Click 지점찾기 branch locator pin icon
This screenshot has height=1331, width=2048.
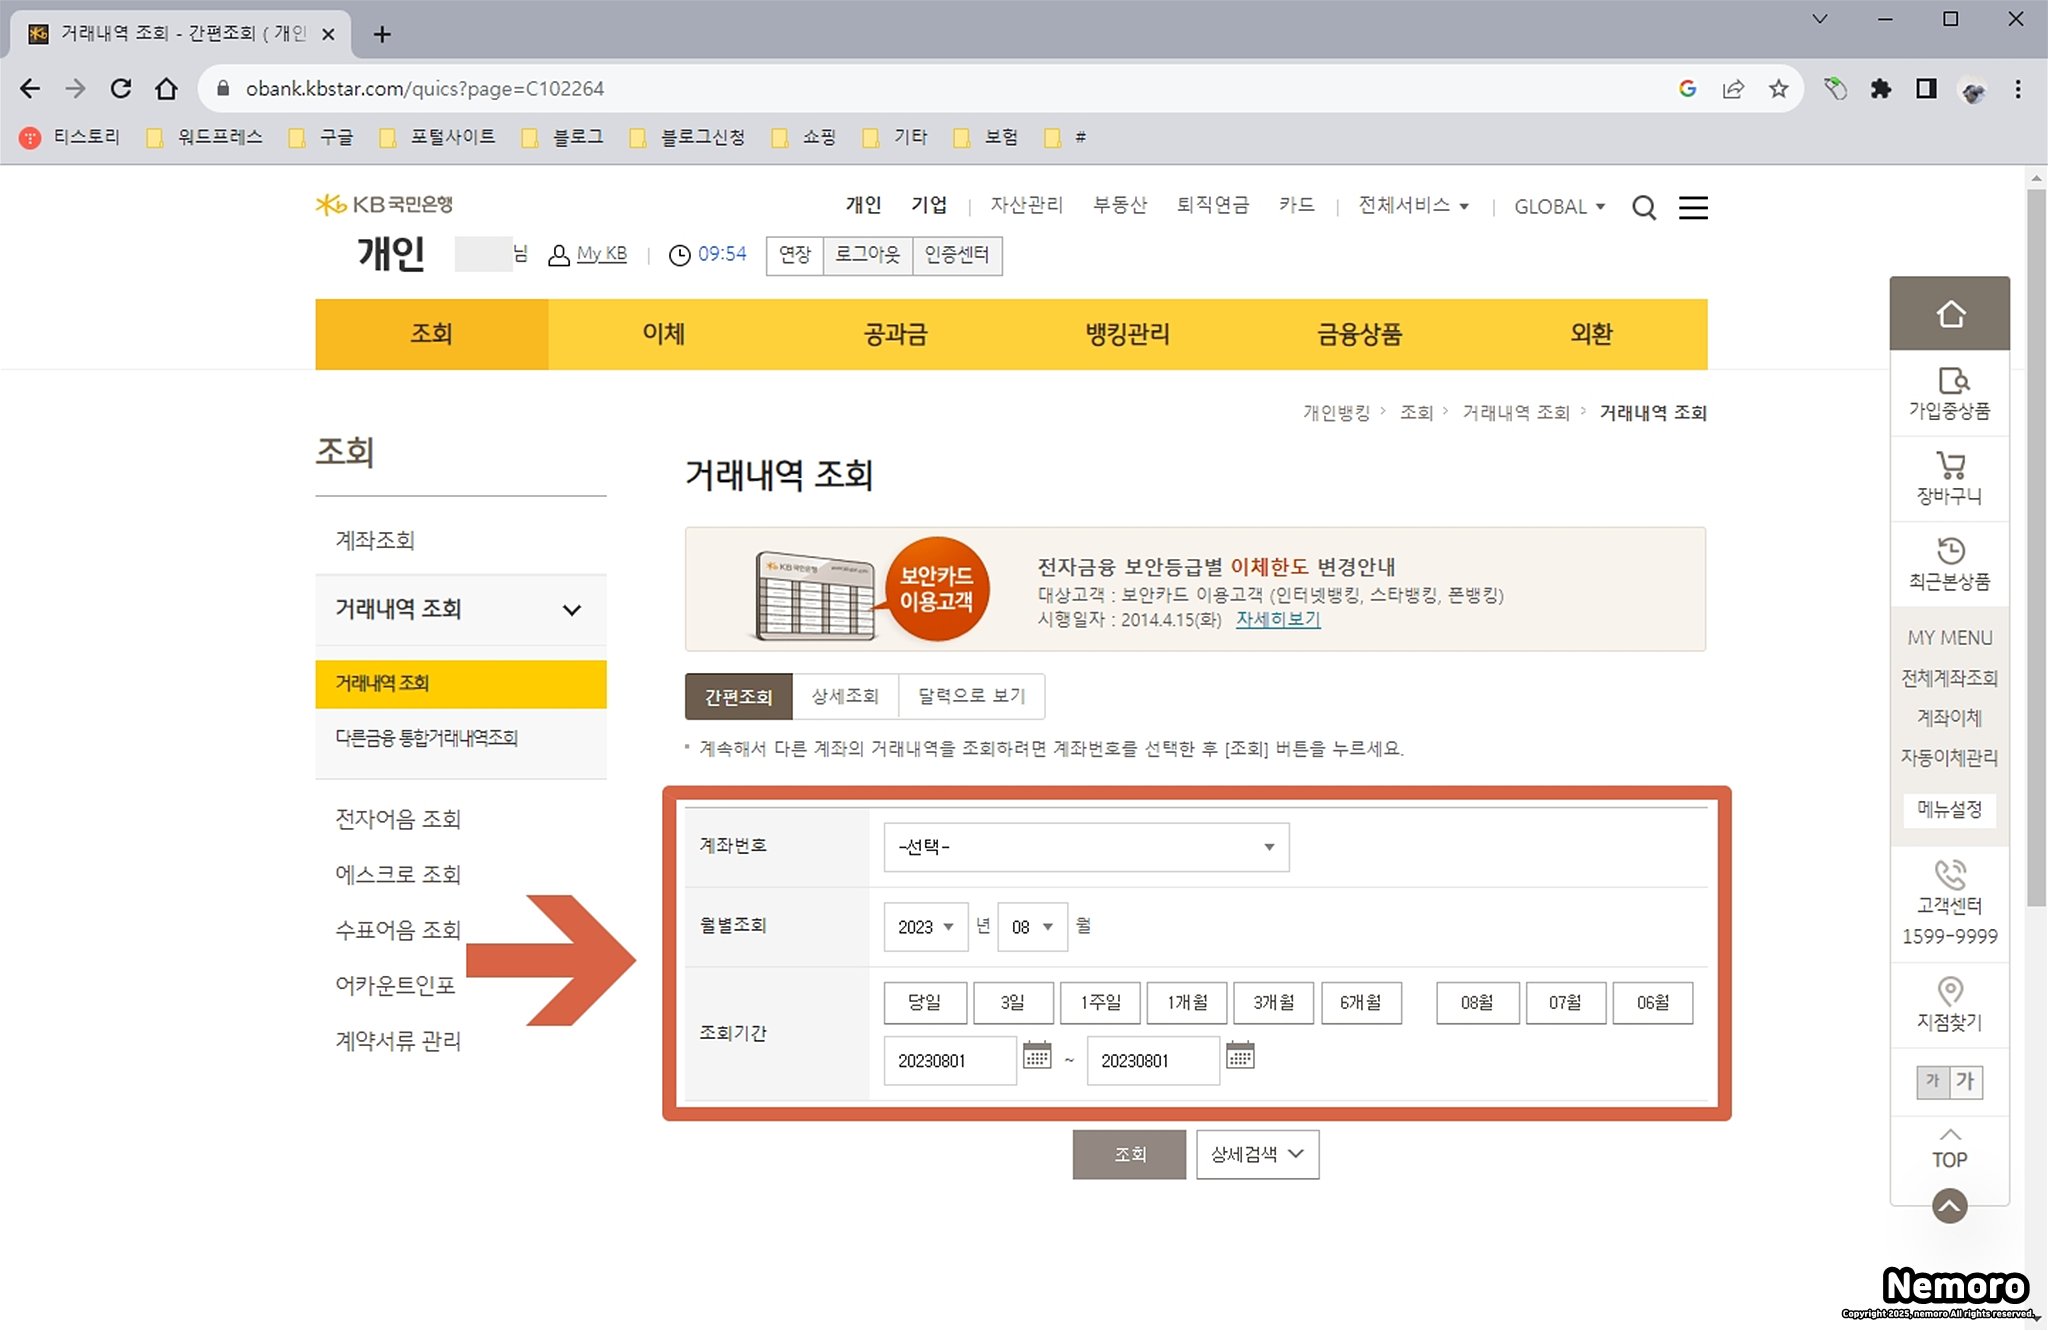(x=1949, y=991)
